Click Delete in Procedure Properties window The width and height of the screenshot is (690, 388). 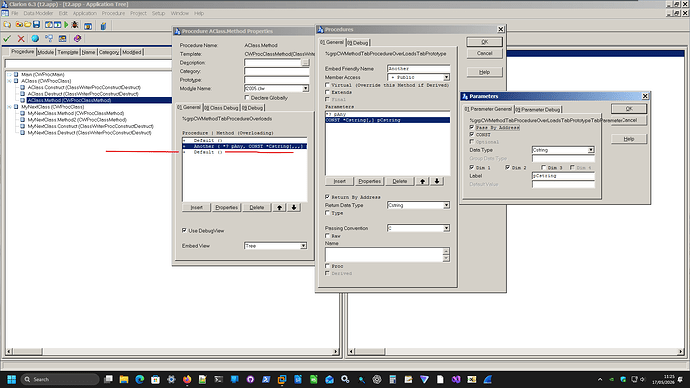coord(257,207)
